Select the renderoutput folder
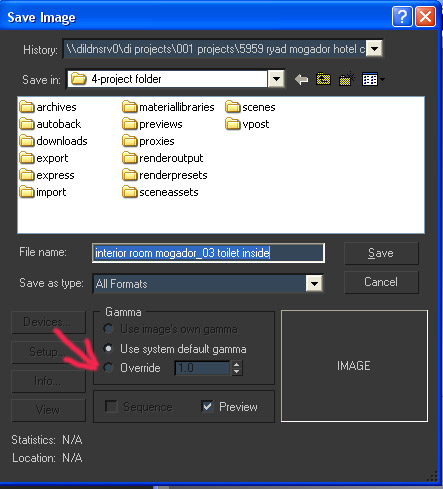Viewport: 443px width, 489px height. tap(163, 158)
